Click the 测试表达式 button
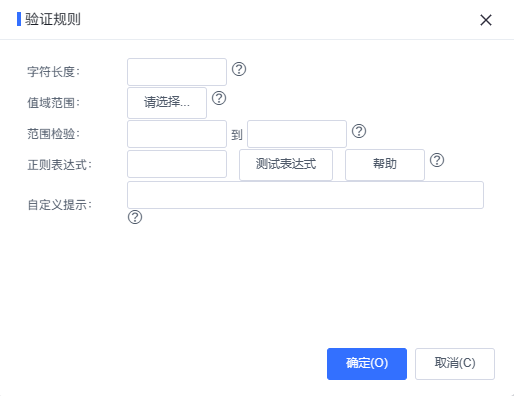This screenshot has width=514, height=396. tap(286, 165)
